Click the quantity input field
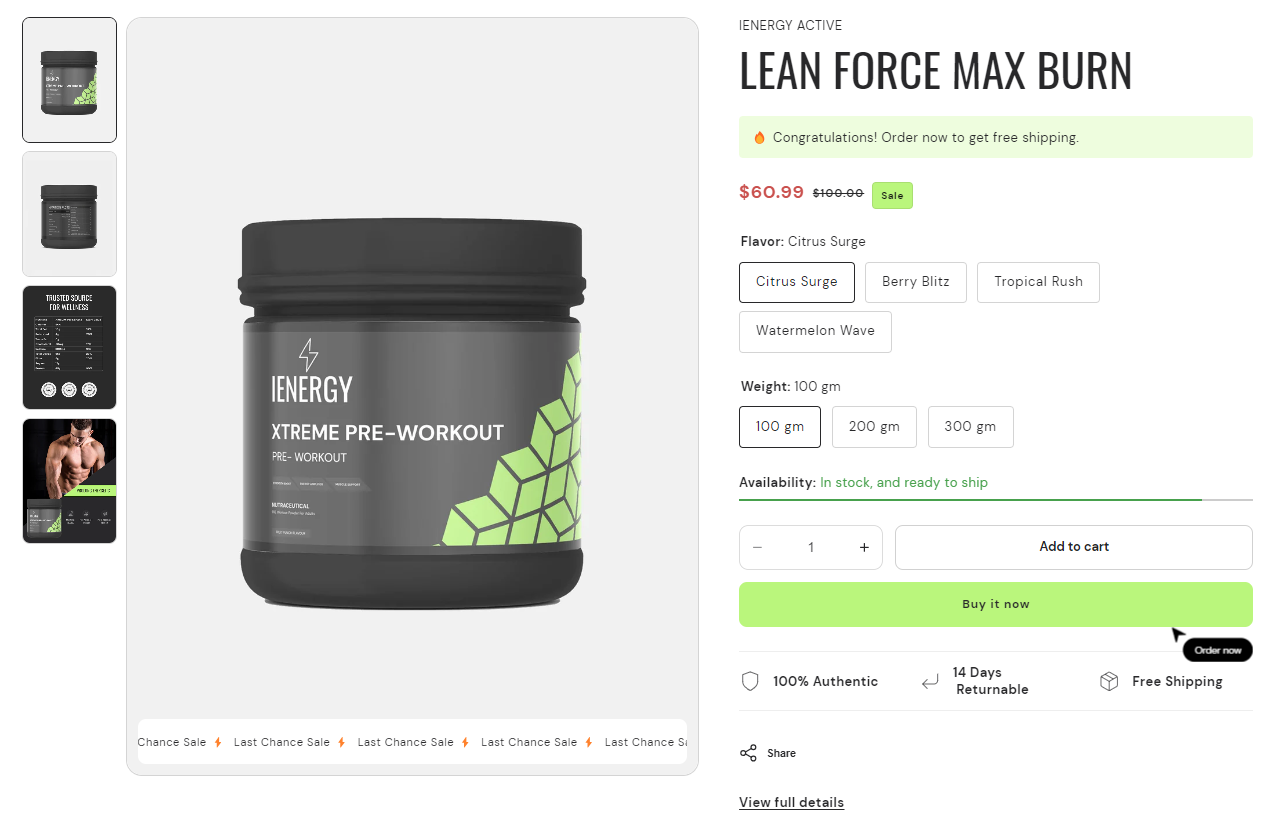The width and height of the screenshot is (1264, 823). pyautogui.click(x=811, y=547)
